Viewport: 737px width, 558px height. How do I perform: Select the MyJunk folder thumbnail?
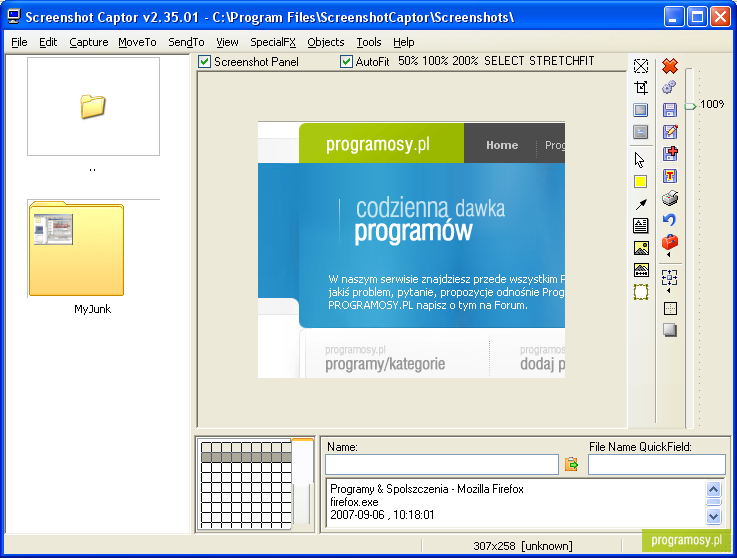tap(77, 249)
